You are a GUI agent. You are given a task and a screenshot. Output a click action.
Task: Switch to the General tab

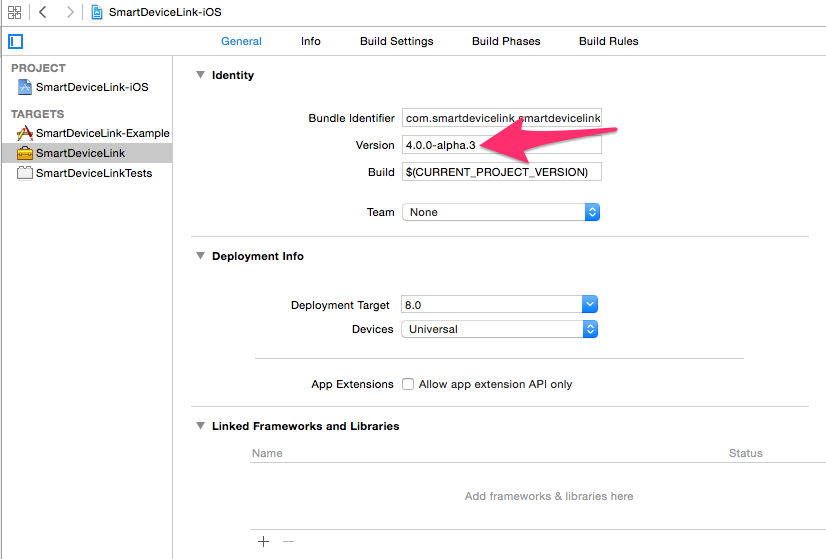tap(241, 41)
